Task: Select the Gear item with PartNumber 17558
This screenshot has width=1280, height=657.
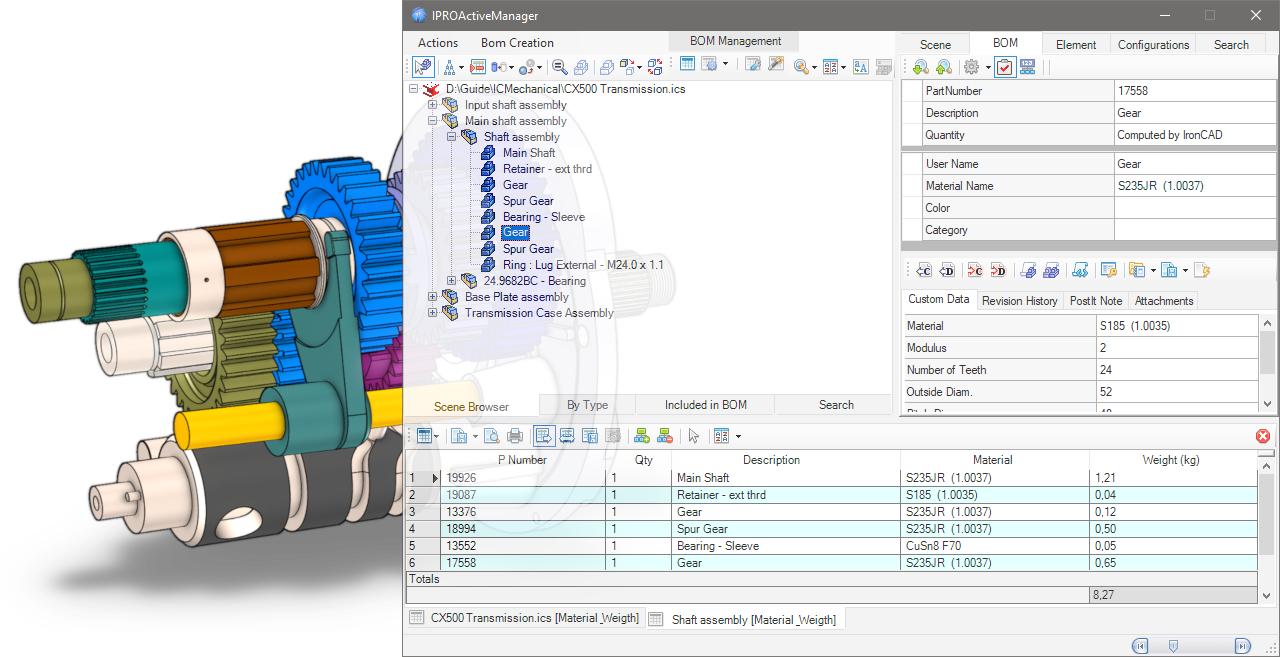Action: [x=516, y=232]
